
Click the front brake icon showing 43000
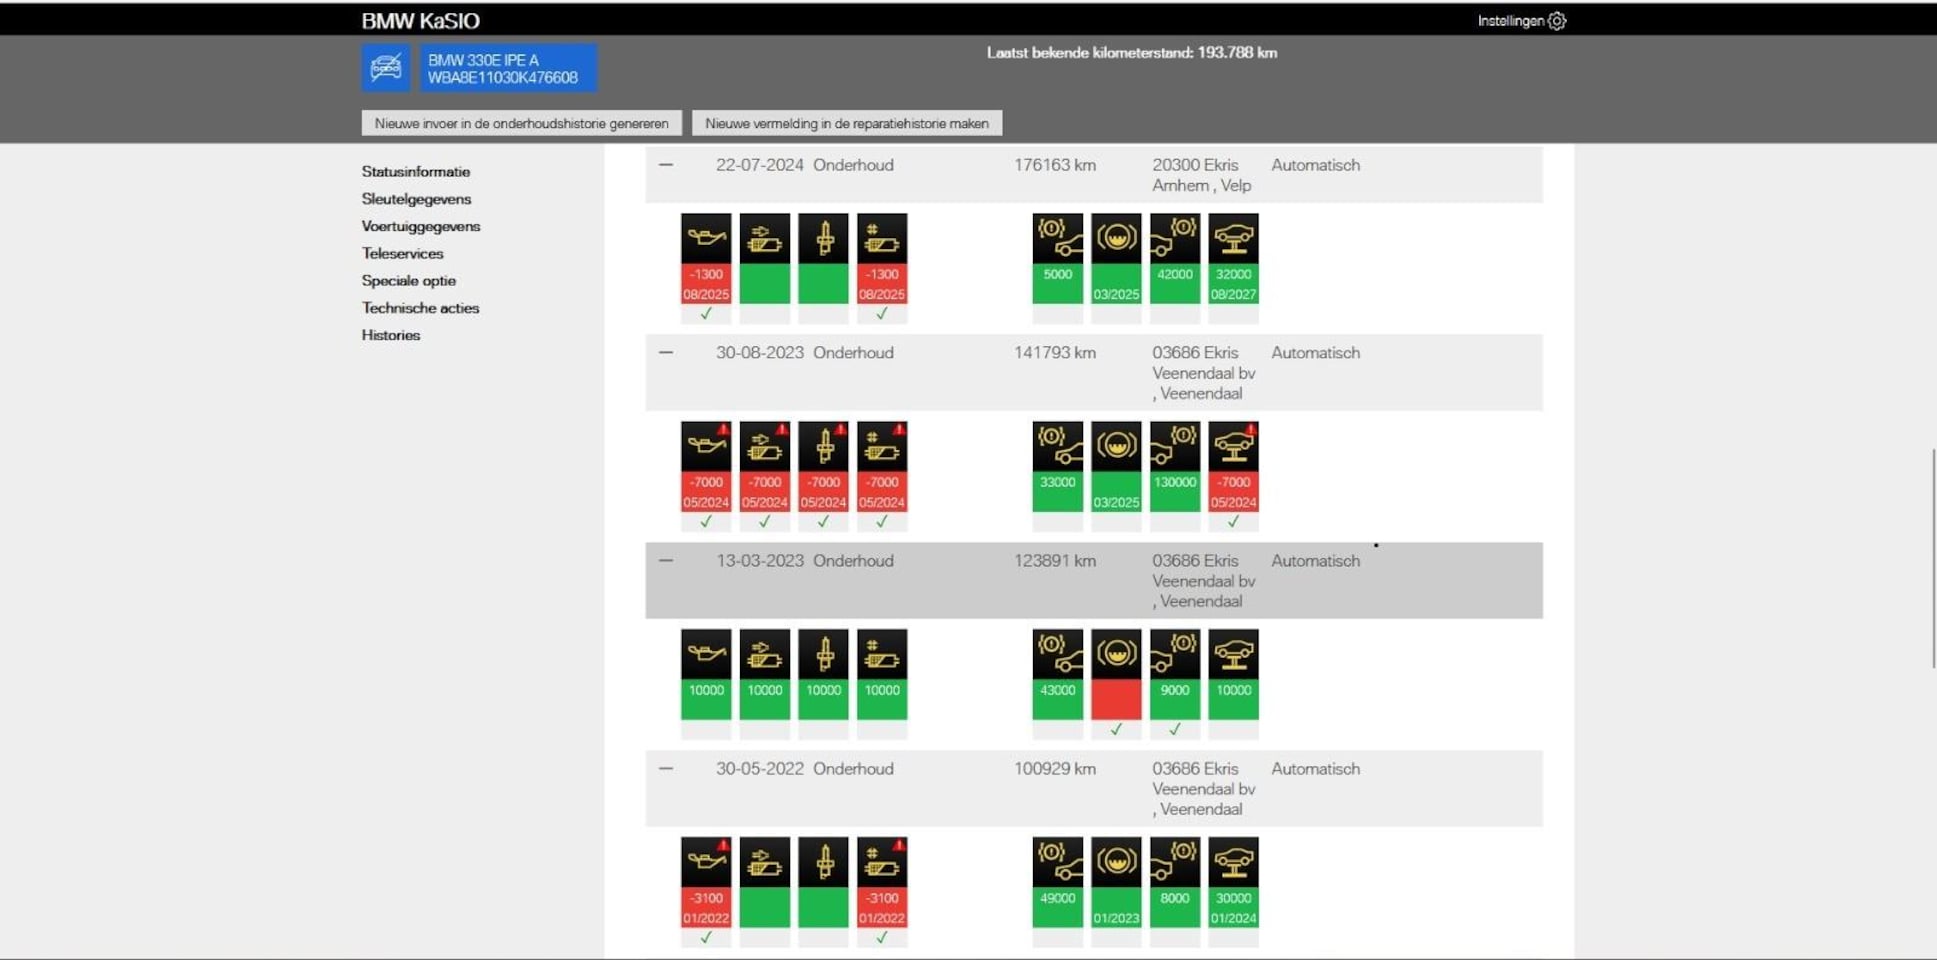(1058, 654)
